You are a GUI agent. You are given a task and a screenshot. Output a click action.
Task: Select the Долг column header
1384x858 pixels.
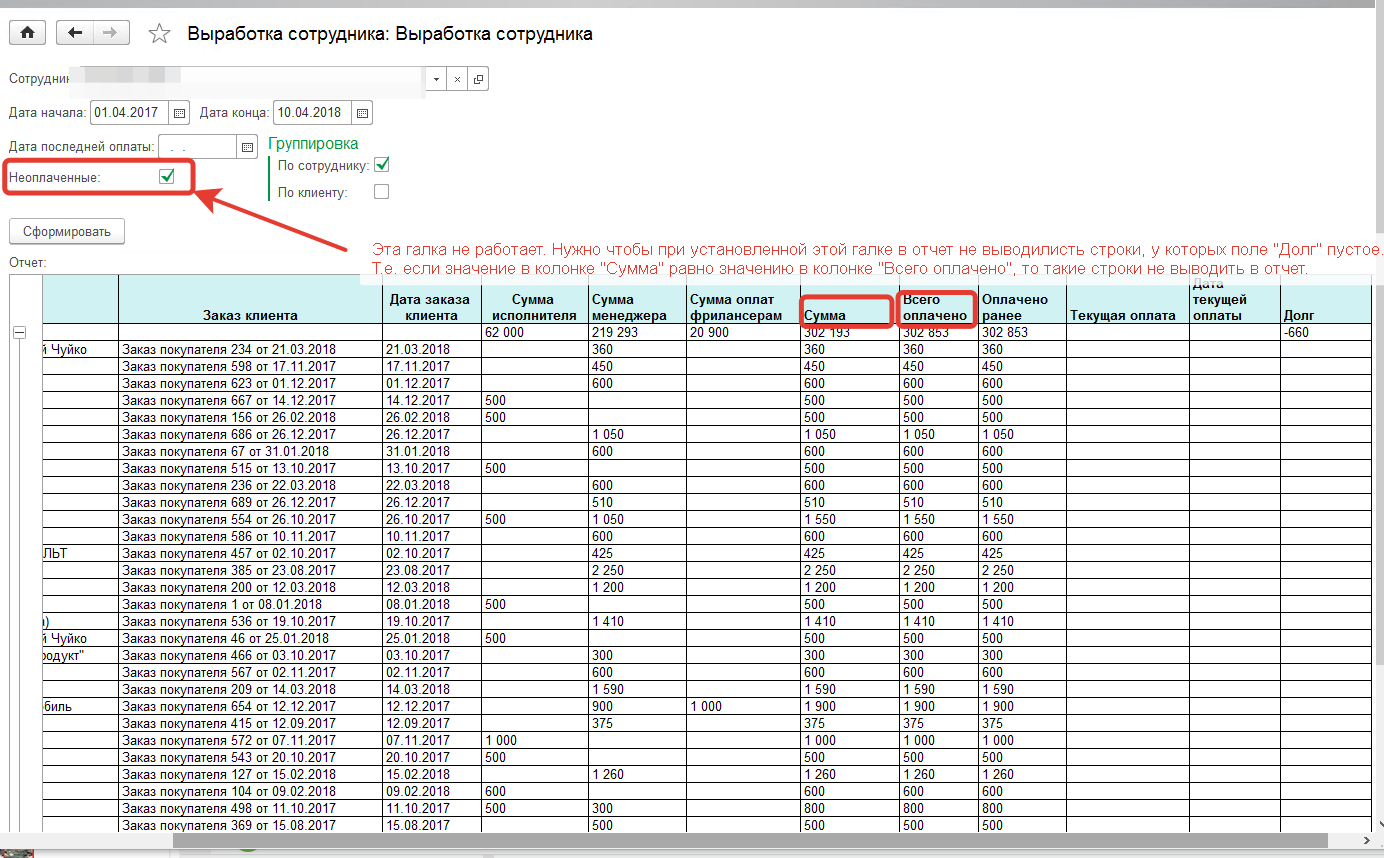[x=1325, y=315]
